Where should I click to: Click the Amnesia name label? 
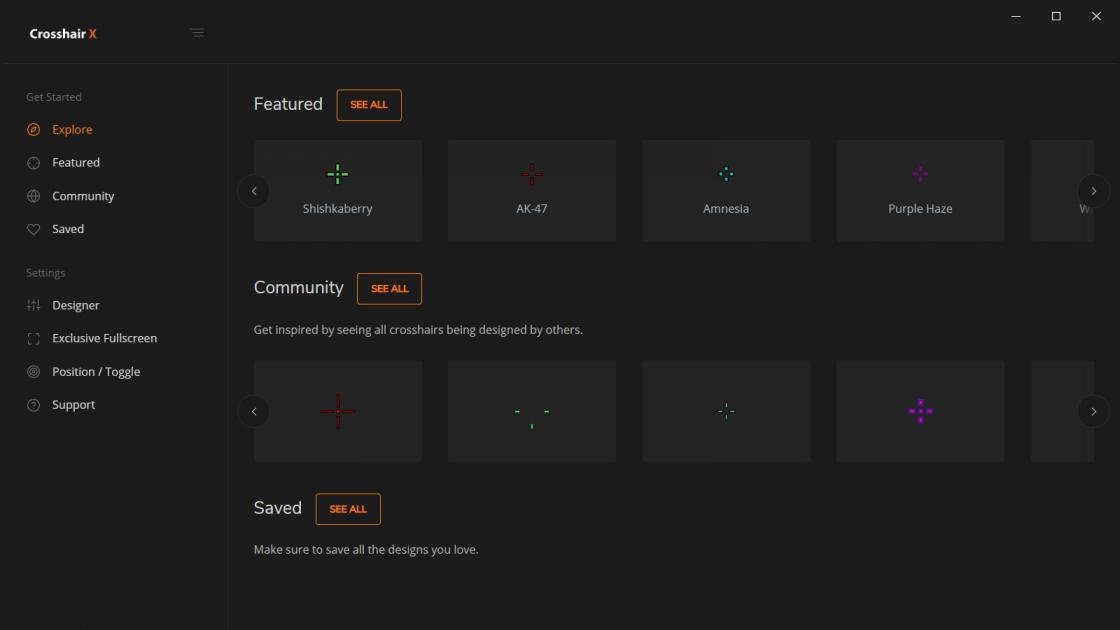726,209
